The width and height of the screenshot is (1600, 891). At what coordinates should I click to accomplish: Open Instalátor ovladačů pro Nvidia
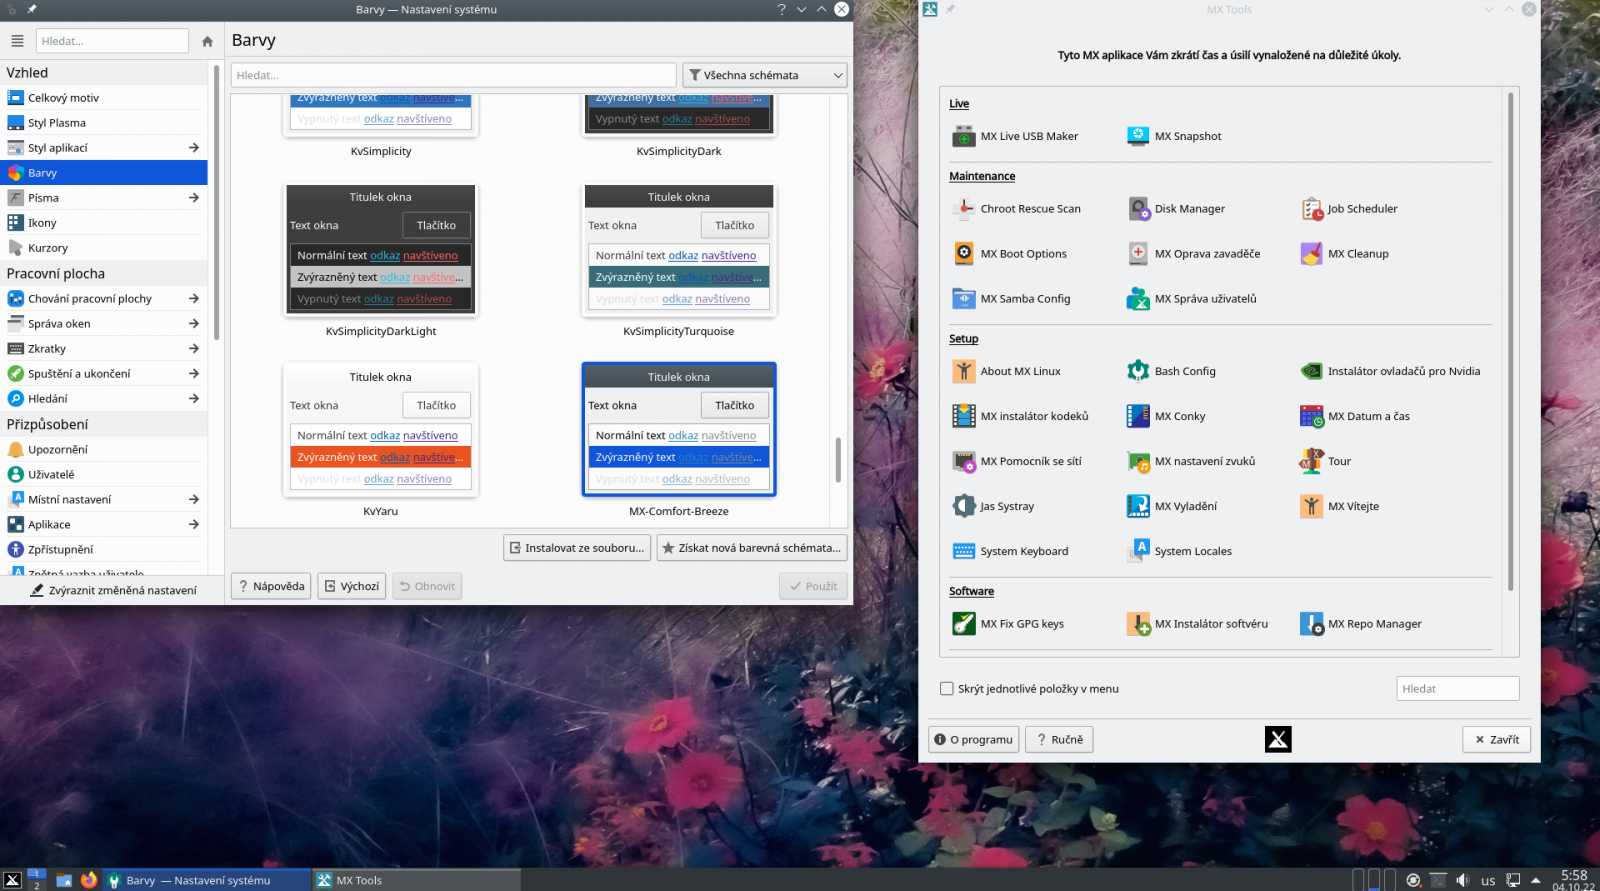(1390, 371)
